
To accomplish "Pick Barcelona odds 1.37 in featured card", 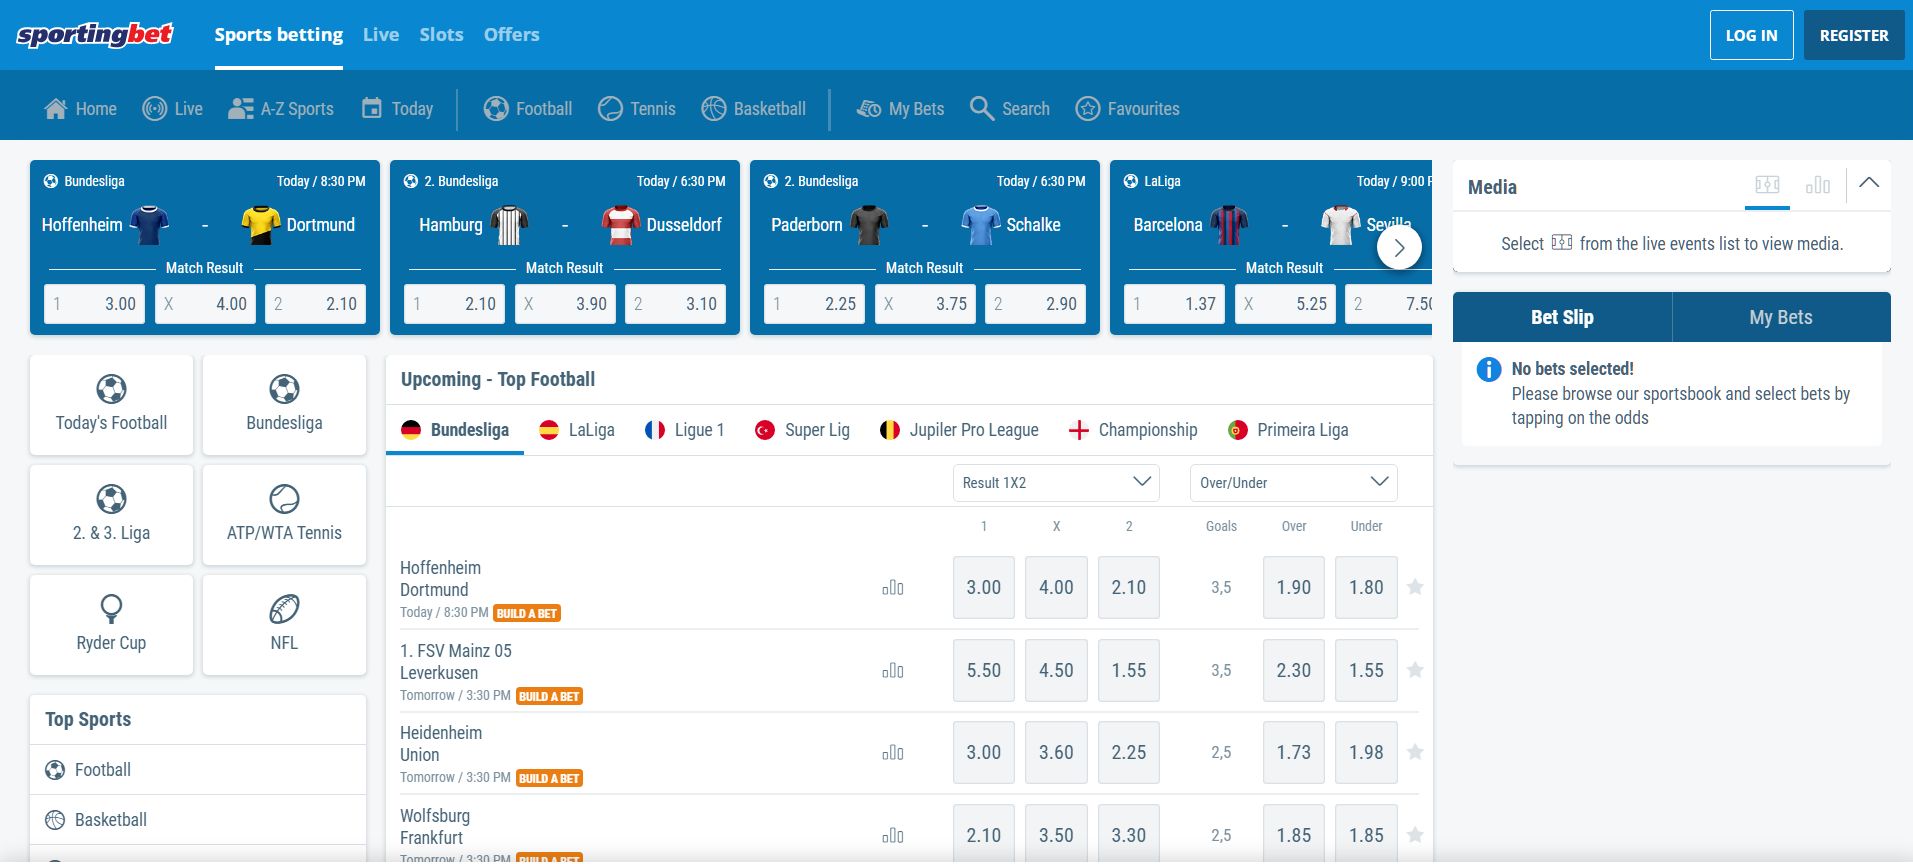I will coord(1175,304).
